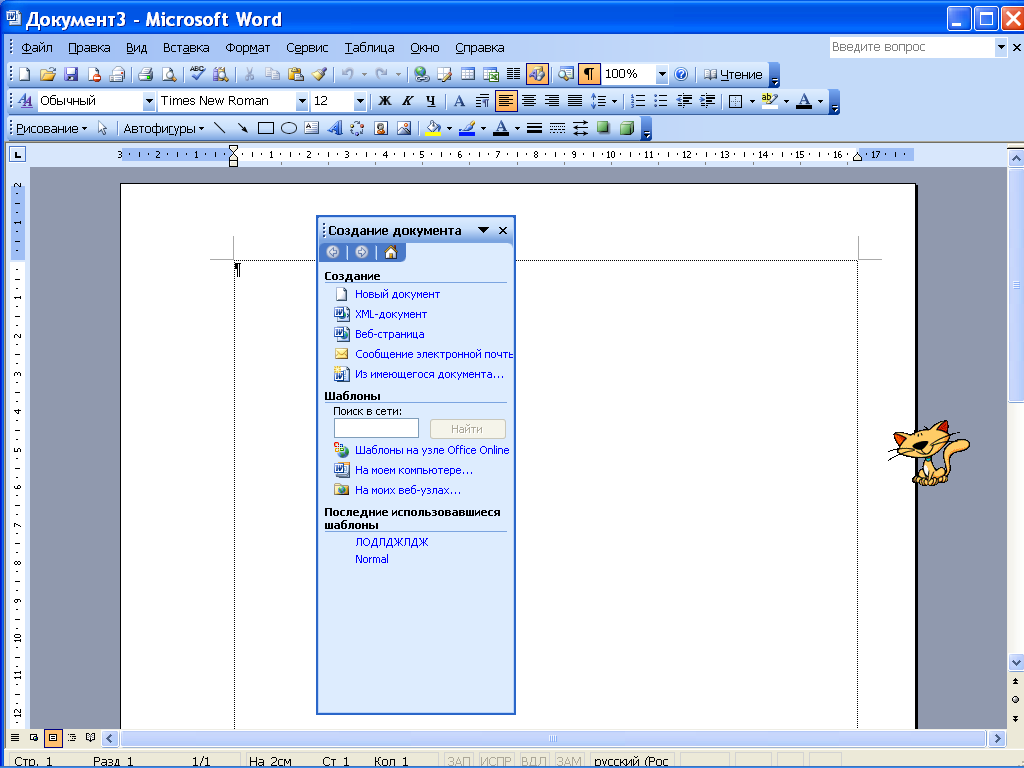Click the Поиск в сети search field
1024x768 pixels.
coord(376,428)
